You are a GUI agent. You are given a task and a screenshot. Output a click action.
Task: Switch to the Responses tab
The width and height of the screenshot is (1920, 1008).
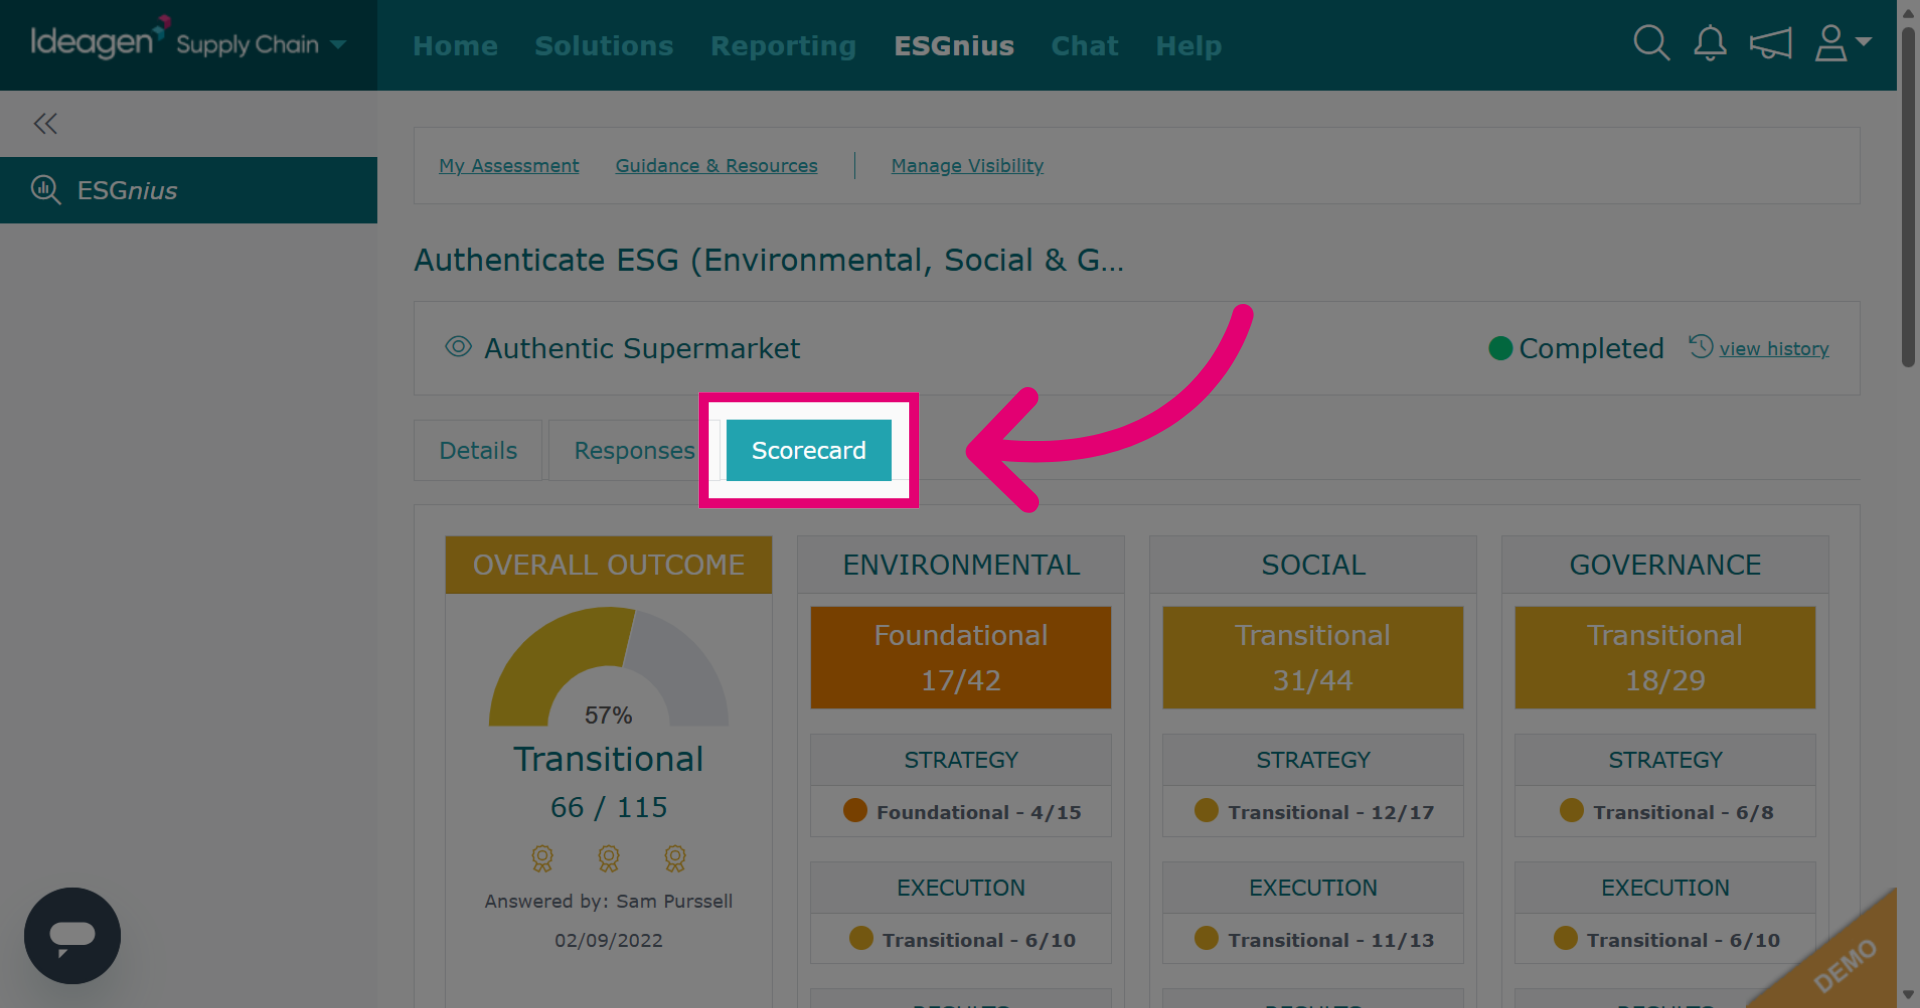(x=634, y=451)
